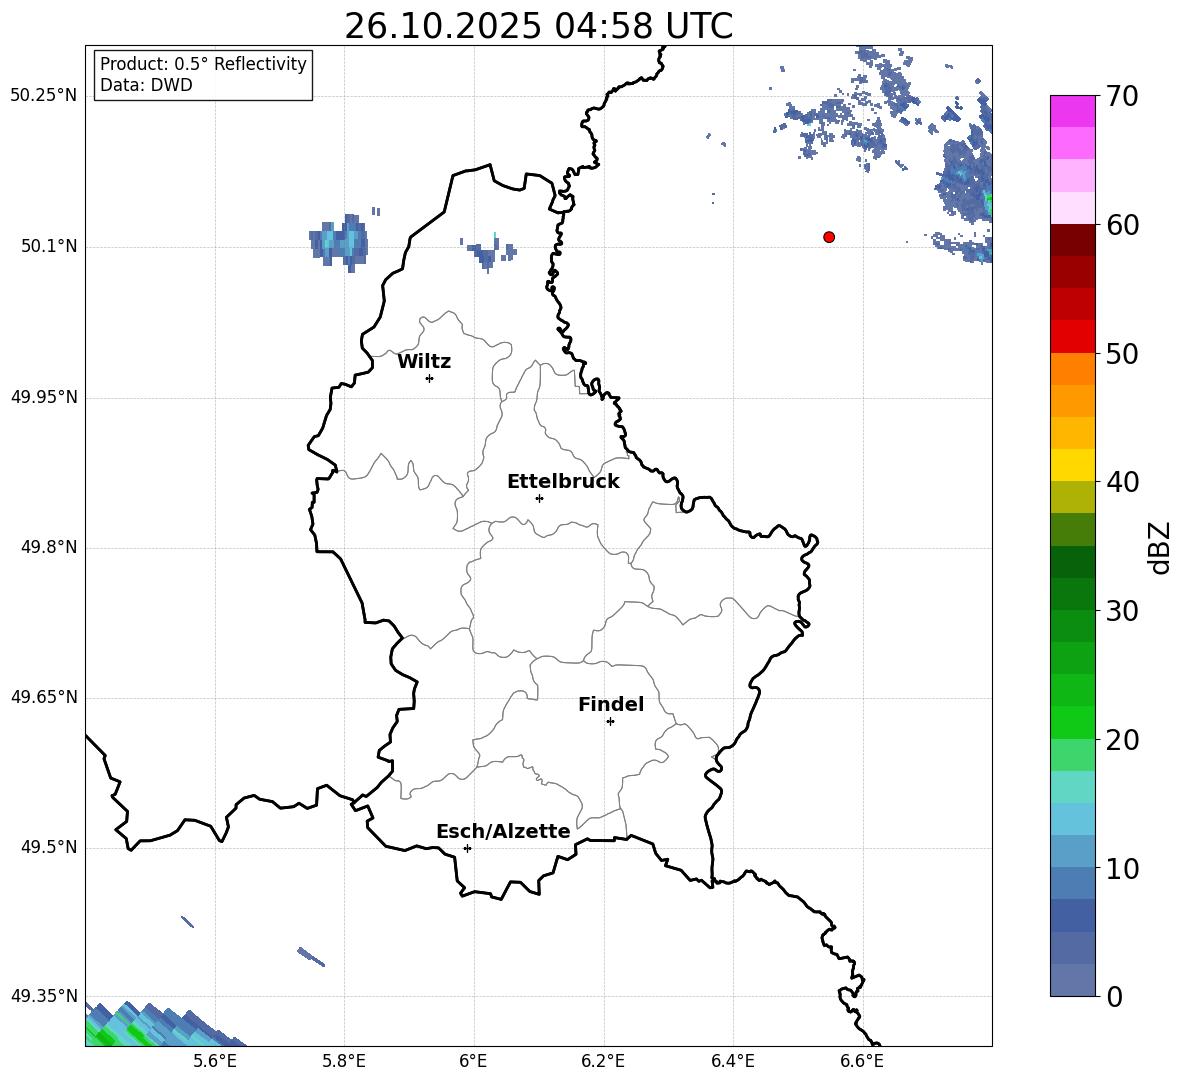The width and height of the screenshot is (1184, 1081).
Task: Click the 'Wiltz' city label
Action: point(424,362)
